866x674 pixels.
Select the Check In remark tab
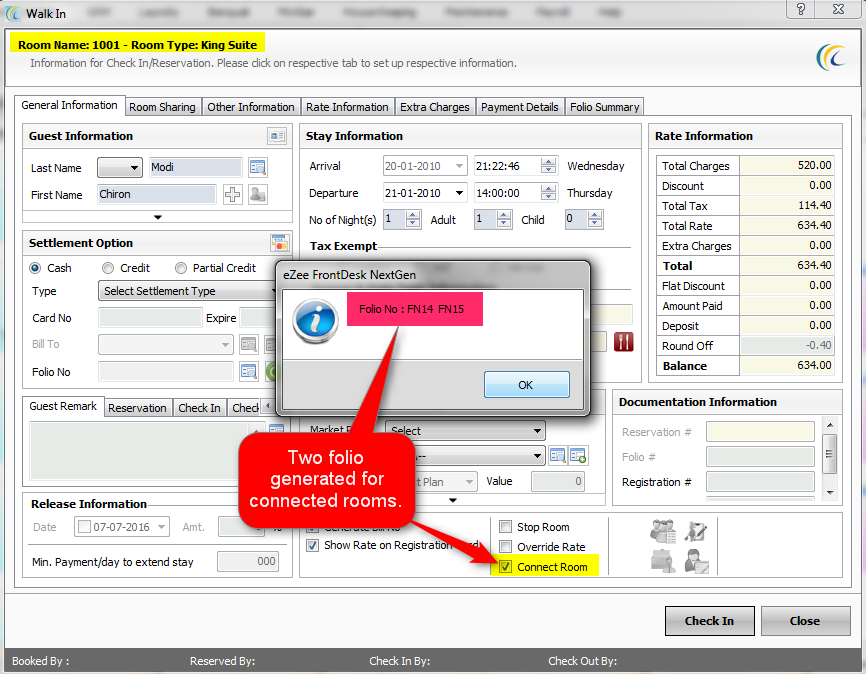199,408
